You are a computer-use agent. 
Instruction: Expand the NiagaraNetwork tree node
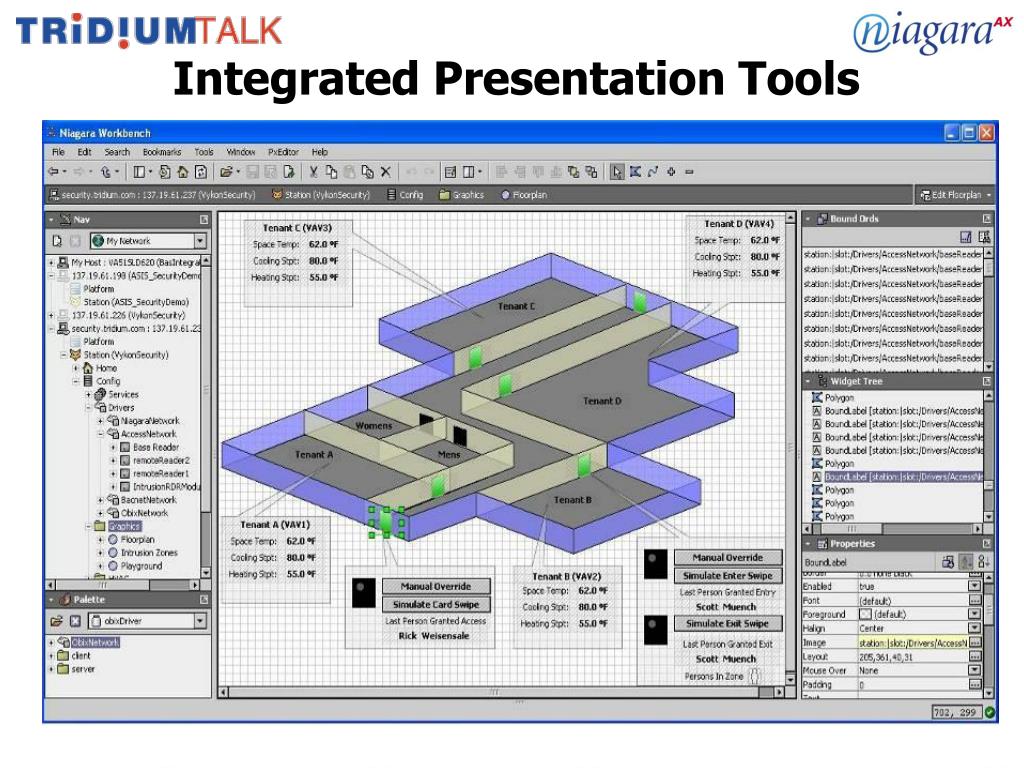(101, 421)
